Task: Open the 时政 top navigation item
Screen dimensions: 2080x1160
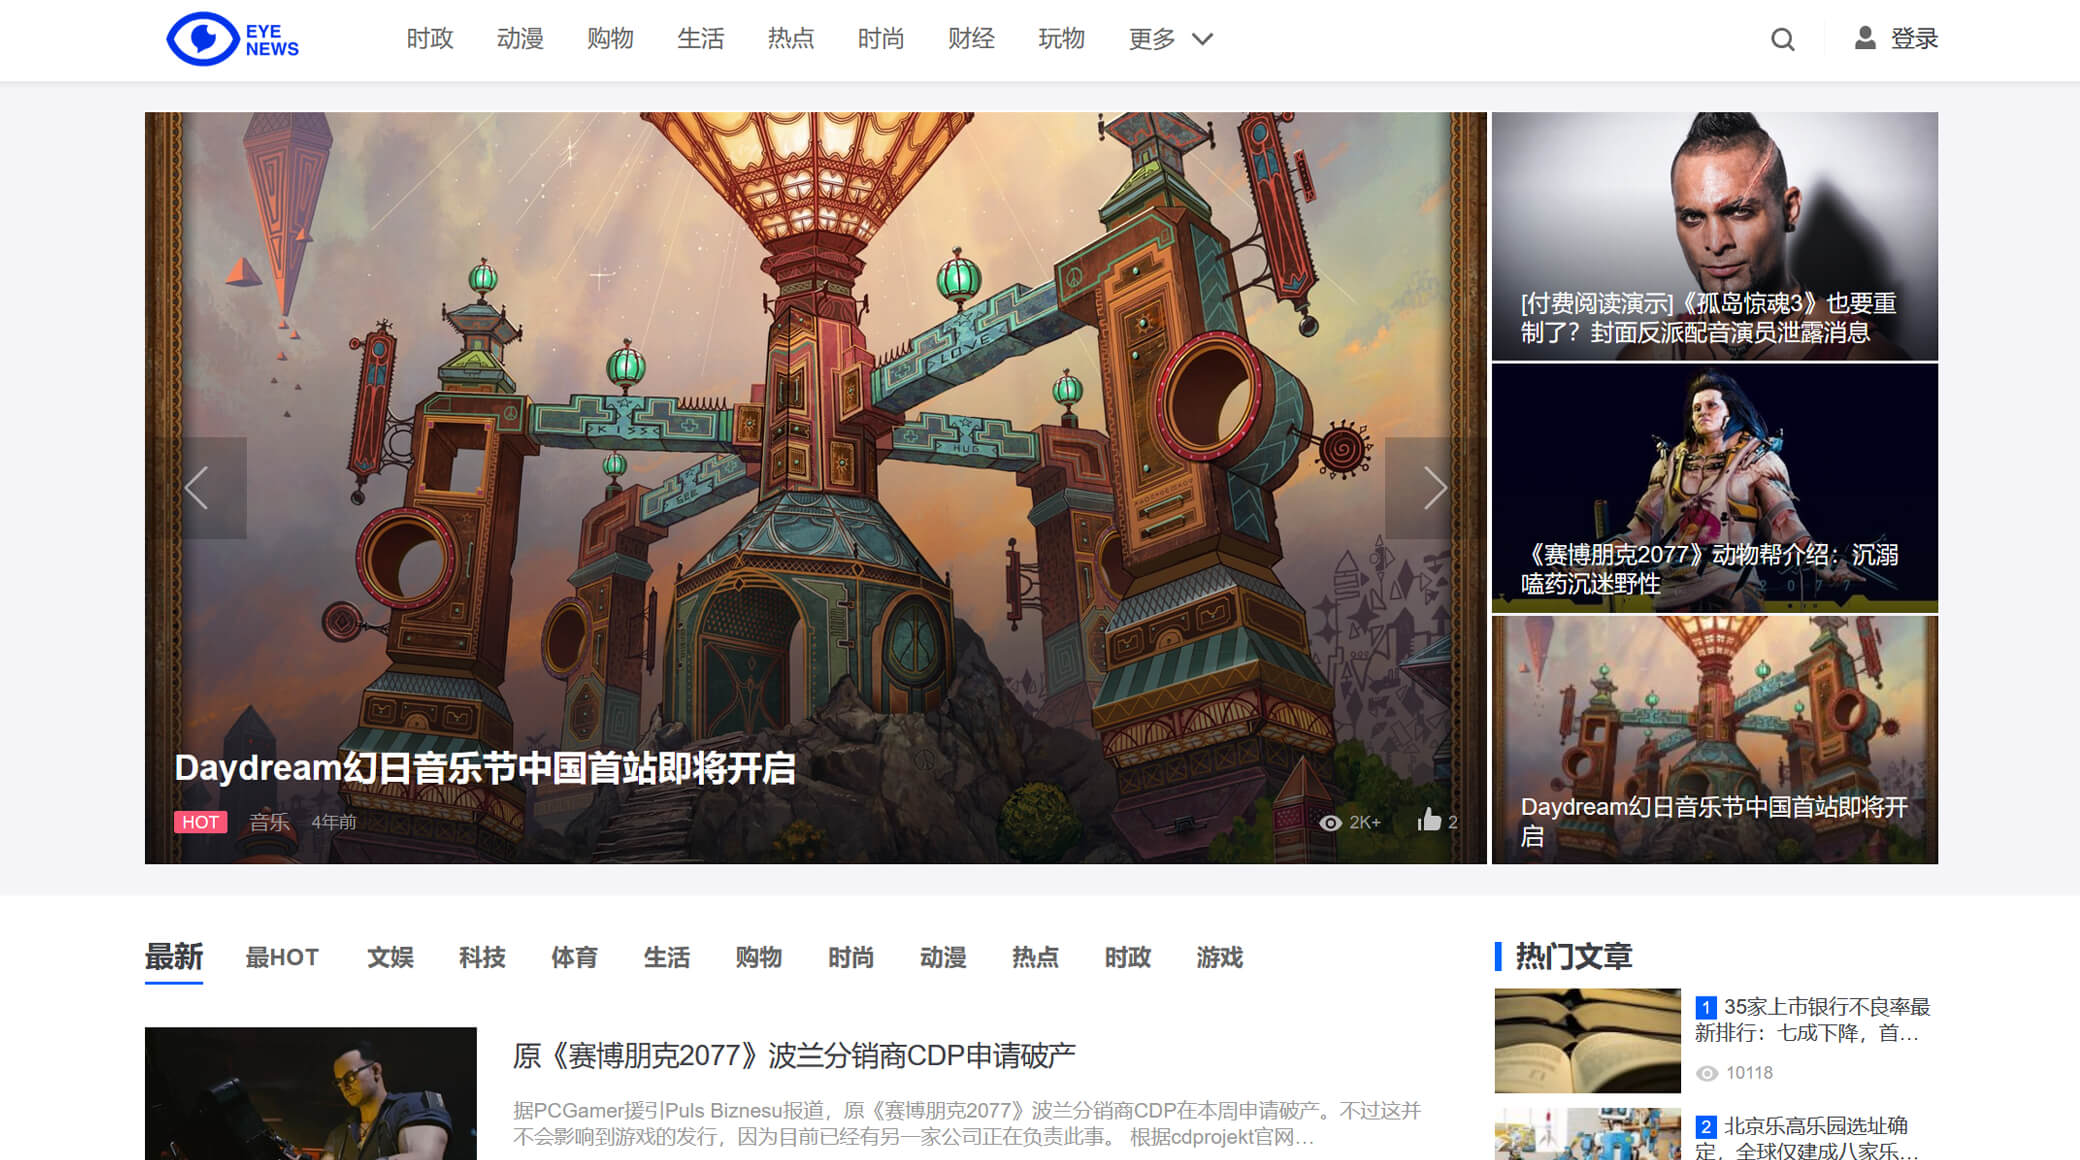Action: (430, 39)
